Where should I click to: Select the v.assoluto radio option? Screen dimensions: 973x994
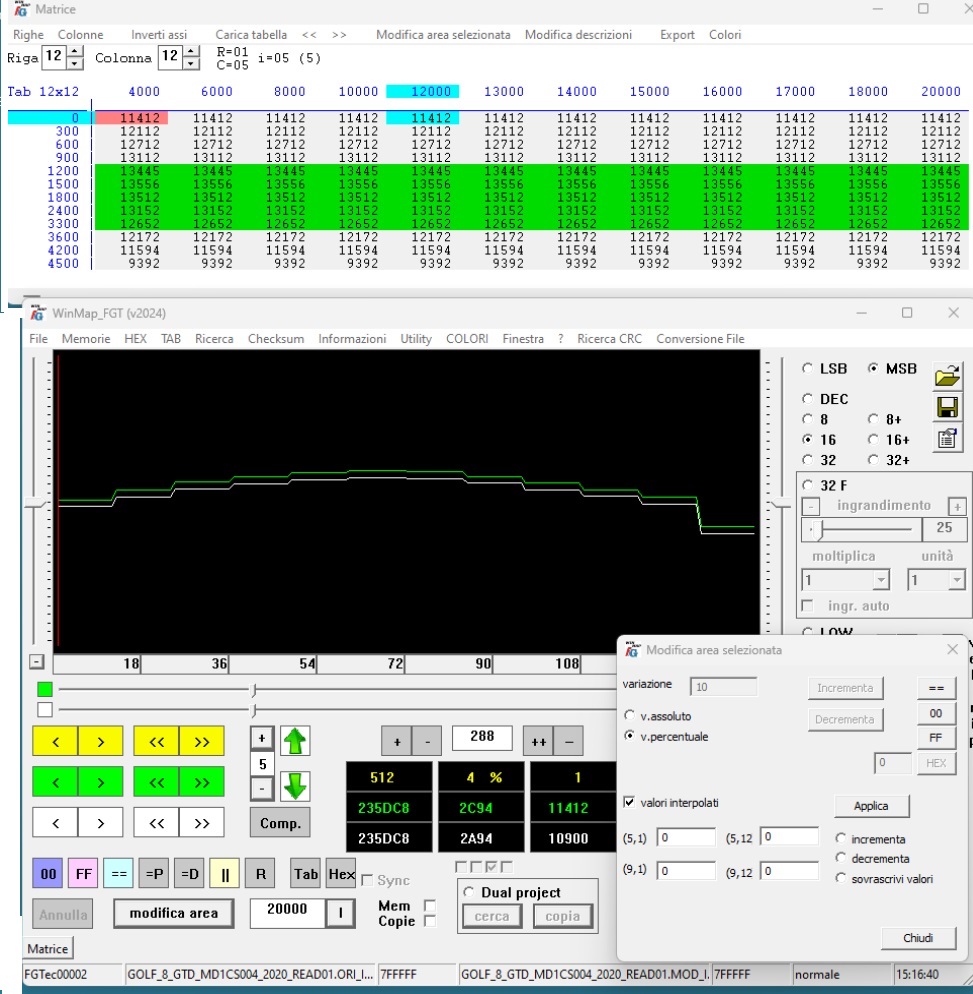629,716
